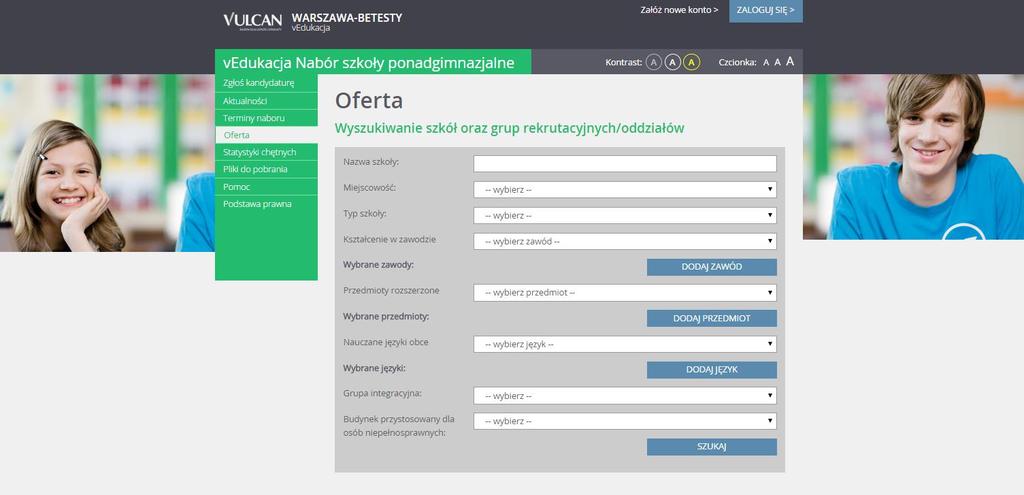Click the Oferta page heading
Screen dimensions: 1024x495
coord(369,101)
